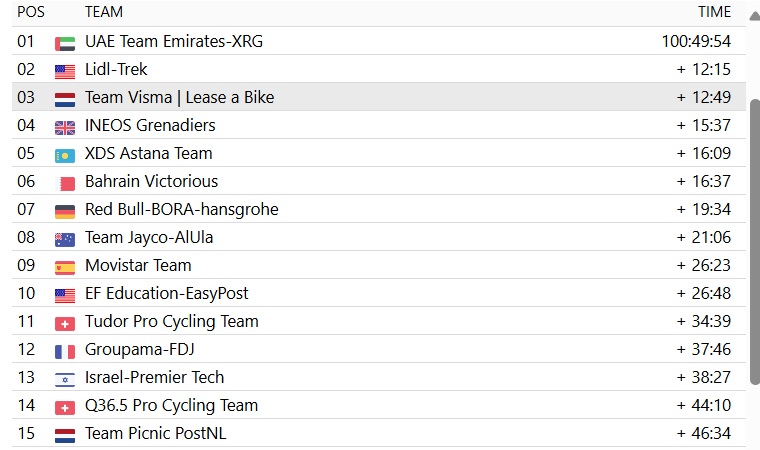Click the UAE flag icon

65,43
